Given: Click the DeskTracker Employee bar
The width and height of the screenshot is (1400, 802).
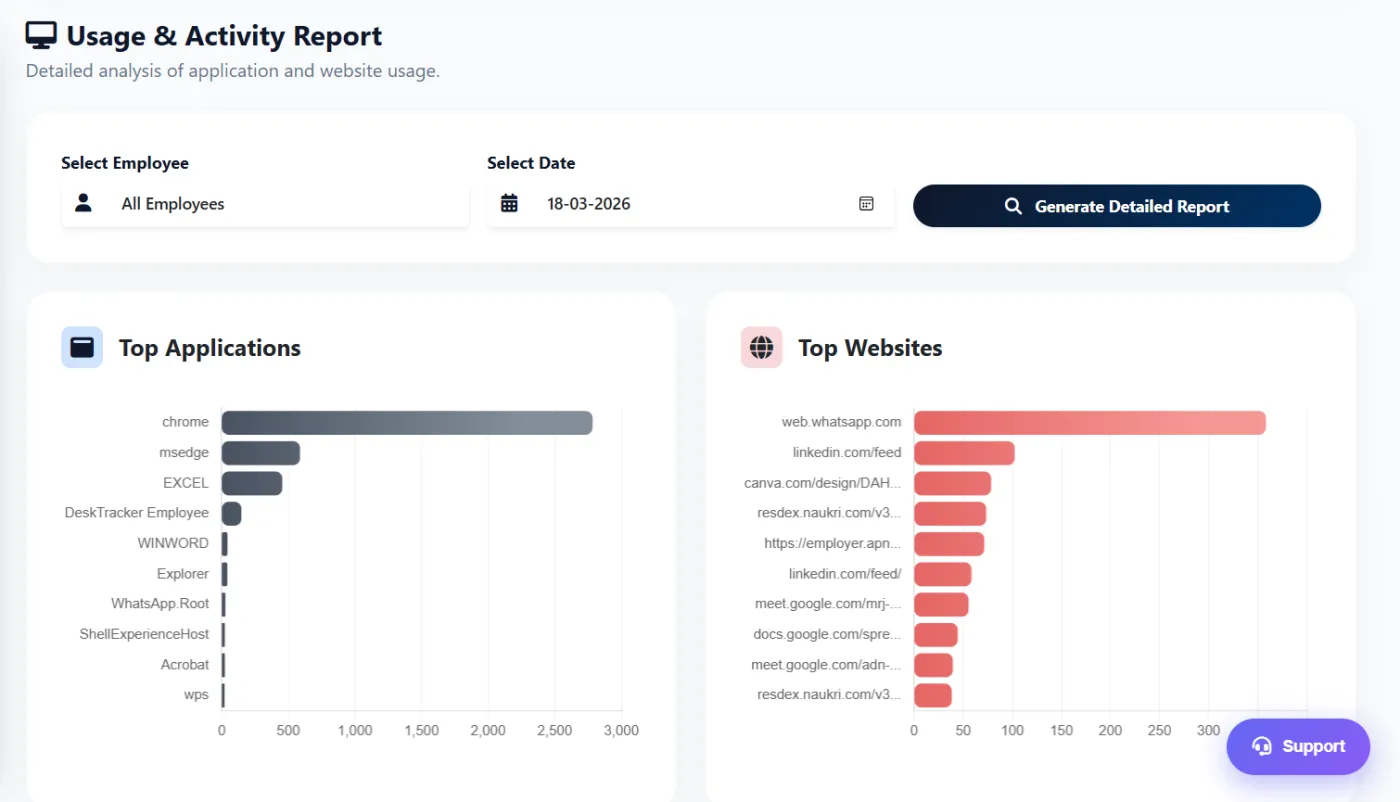Looking at the screenshot, I should [x=231, y=513].
